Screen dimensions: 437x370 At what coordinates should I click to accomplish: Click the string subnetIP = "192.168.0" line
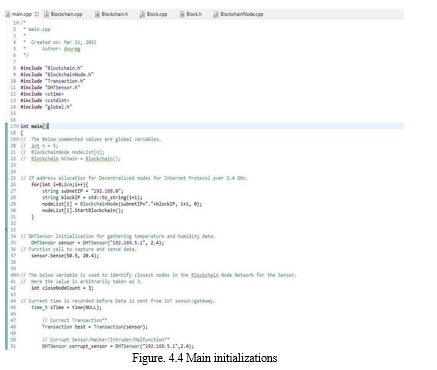click(x=83, y=191)
